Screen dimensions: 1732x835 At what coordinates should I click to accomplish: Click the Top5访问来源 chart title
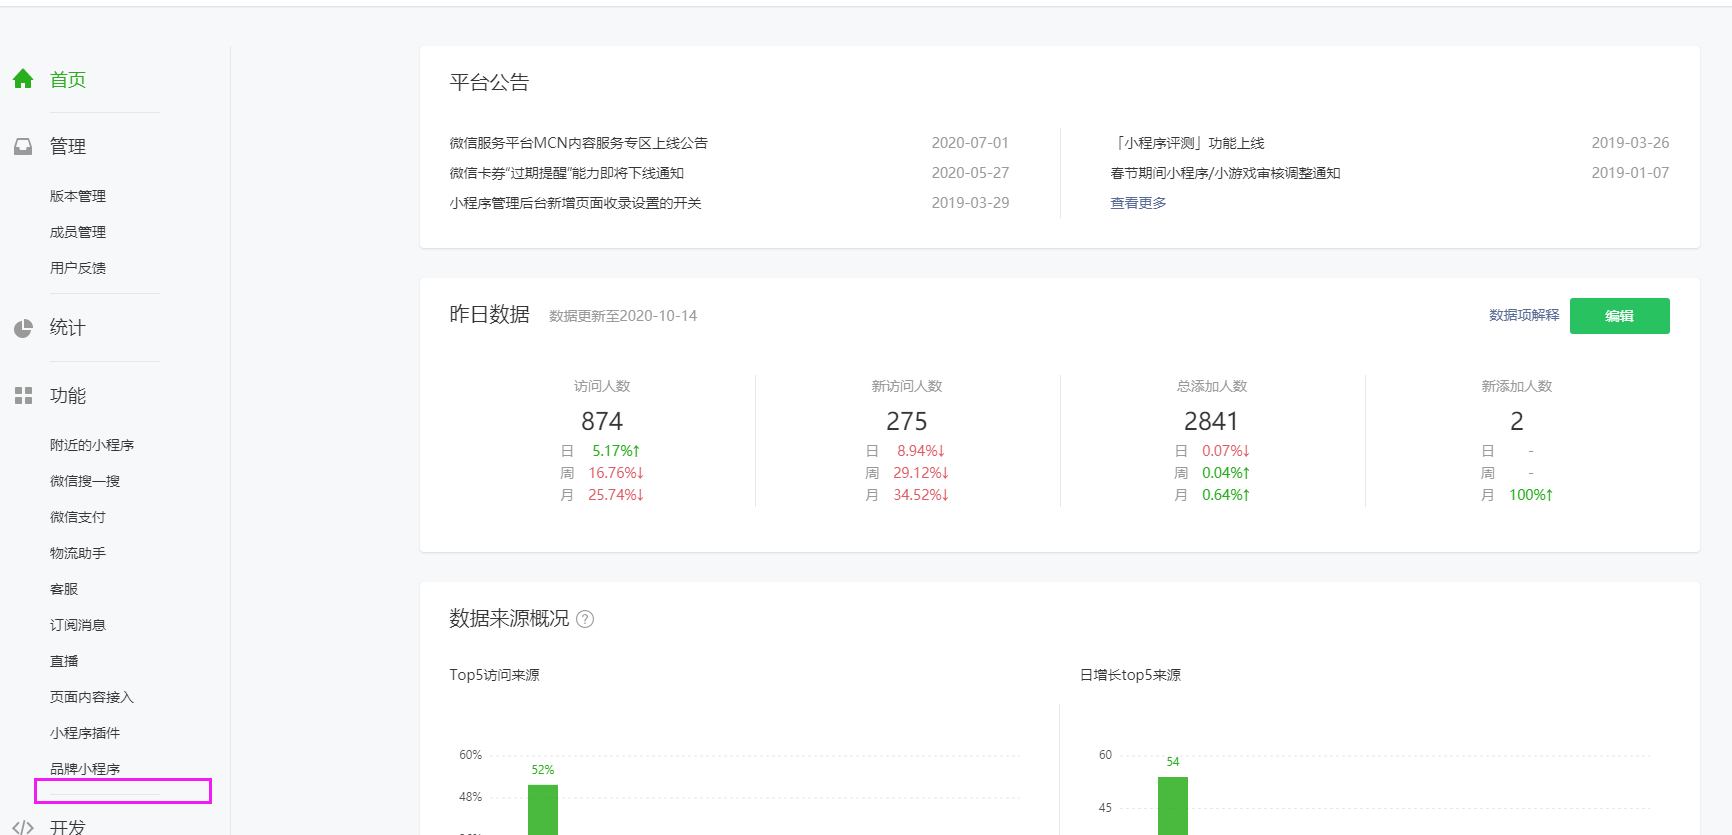[494, 675]
